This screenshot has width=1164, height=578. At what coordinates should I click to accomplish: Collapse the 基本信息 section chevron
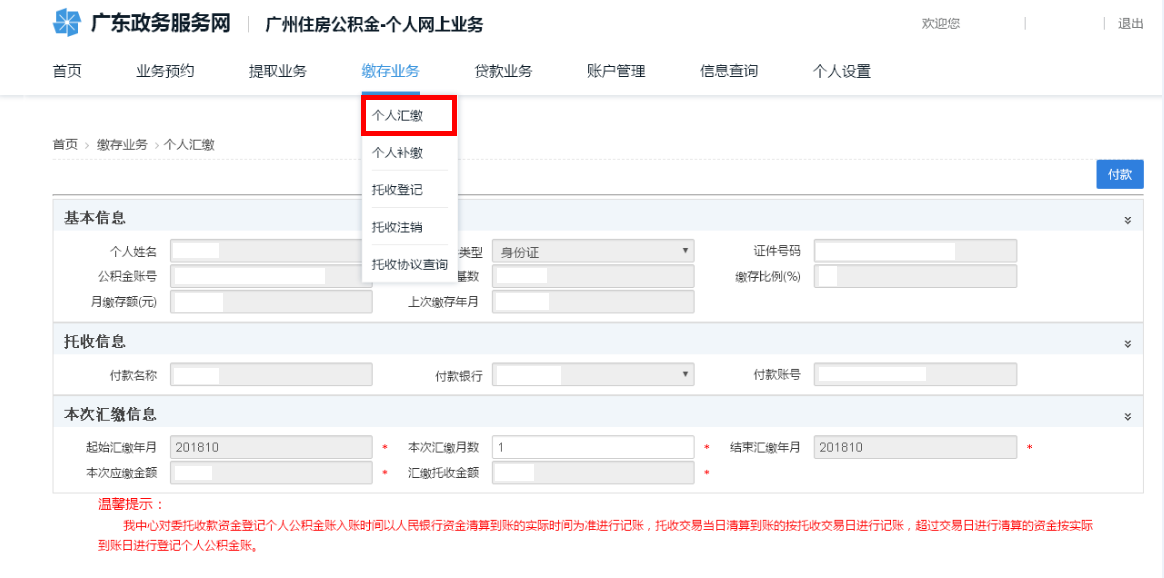[1127, 220]
